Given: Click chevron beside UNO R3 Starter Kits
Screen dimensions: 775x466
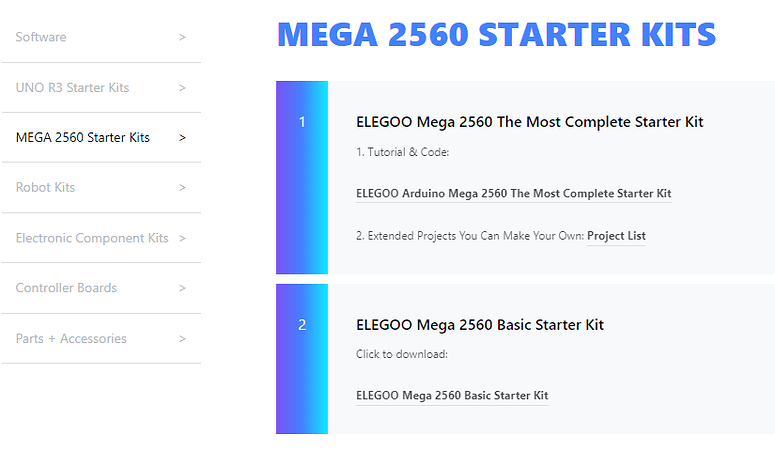Looking at the screenshot, I should click(x=182, y=87).
